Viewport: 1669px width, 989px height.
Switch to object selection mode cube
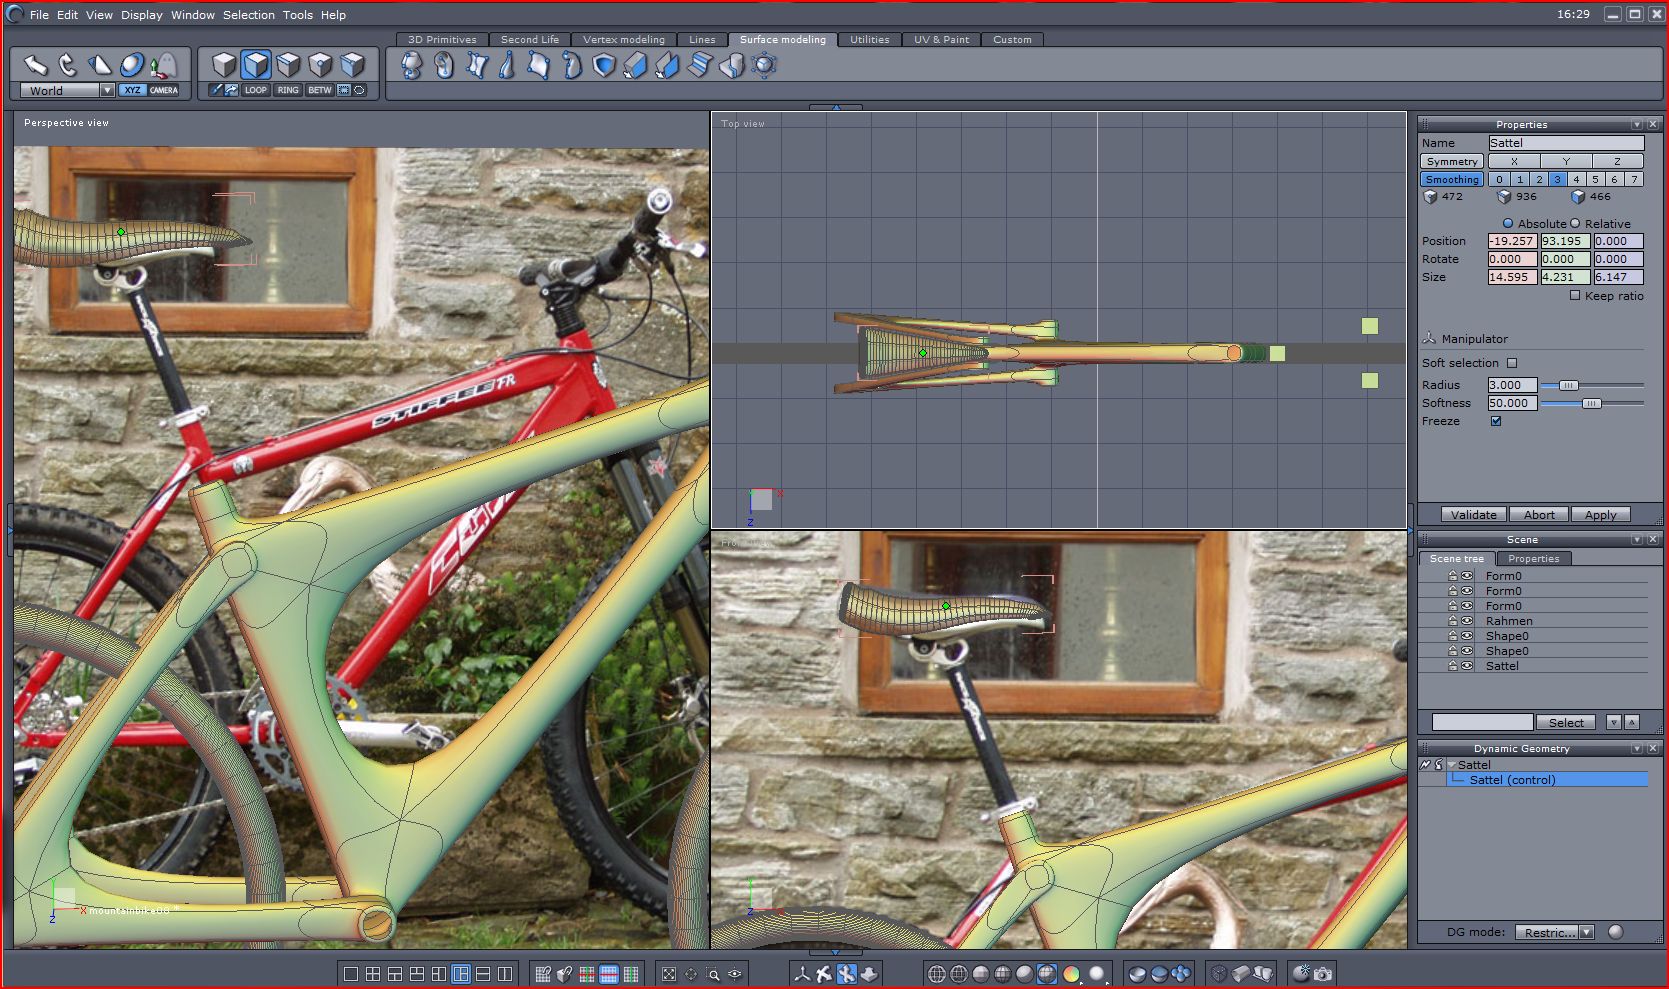(x=224, y=65)
